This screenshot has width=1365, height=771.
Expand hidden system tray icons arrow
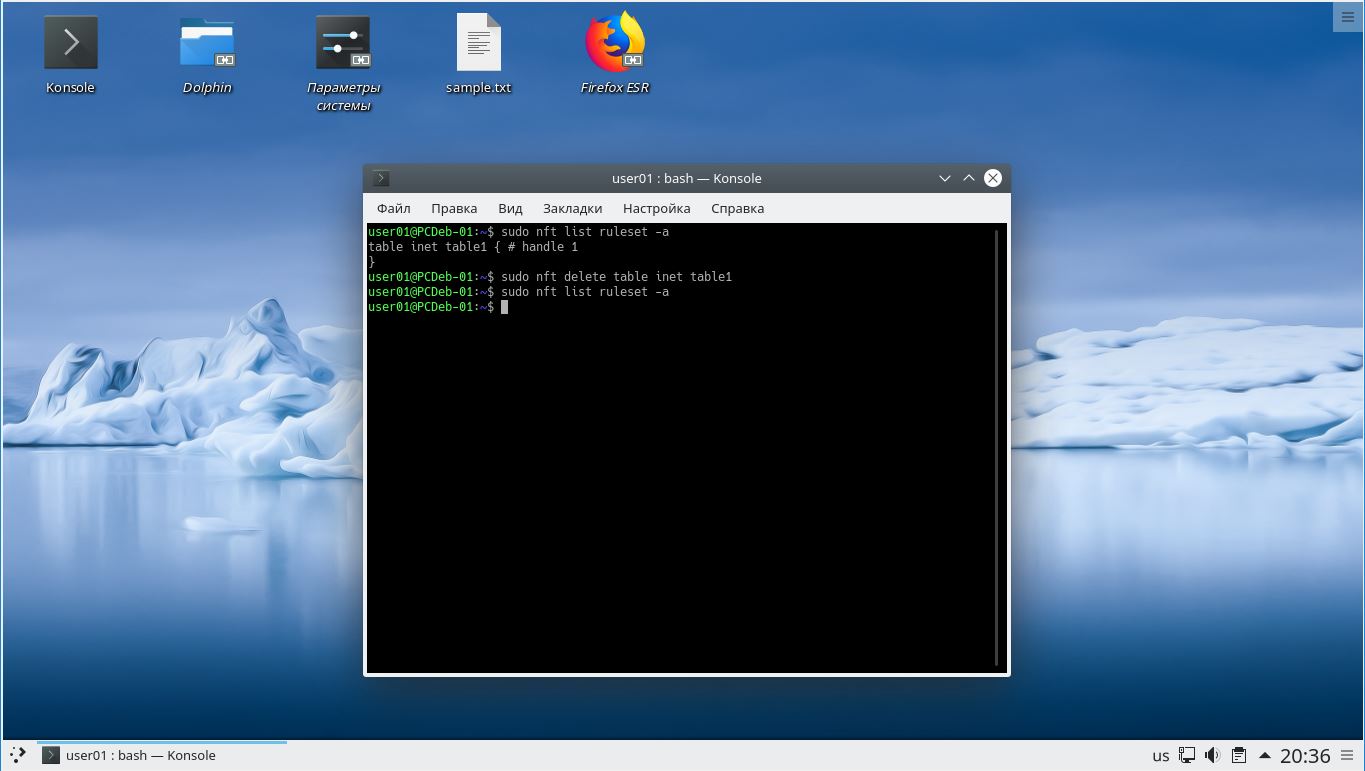(1264, 755)
